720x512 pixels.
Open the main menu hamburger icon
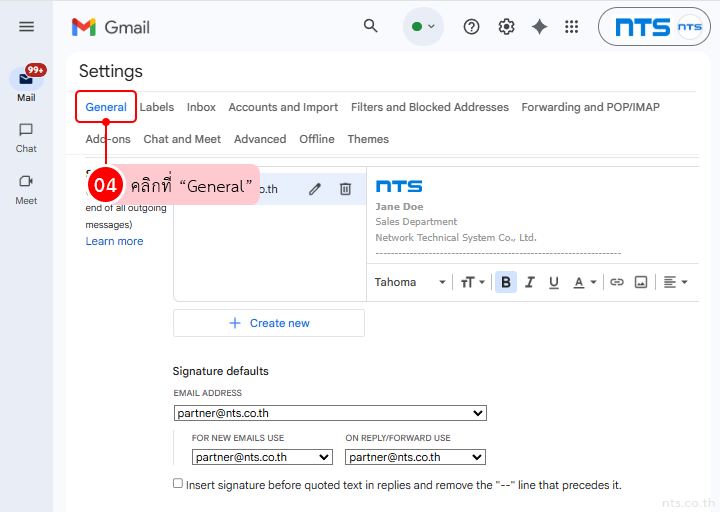pyautogui.click(x=26, y=27)
